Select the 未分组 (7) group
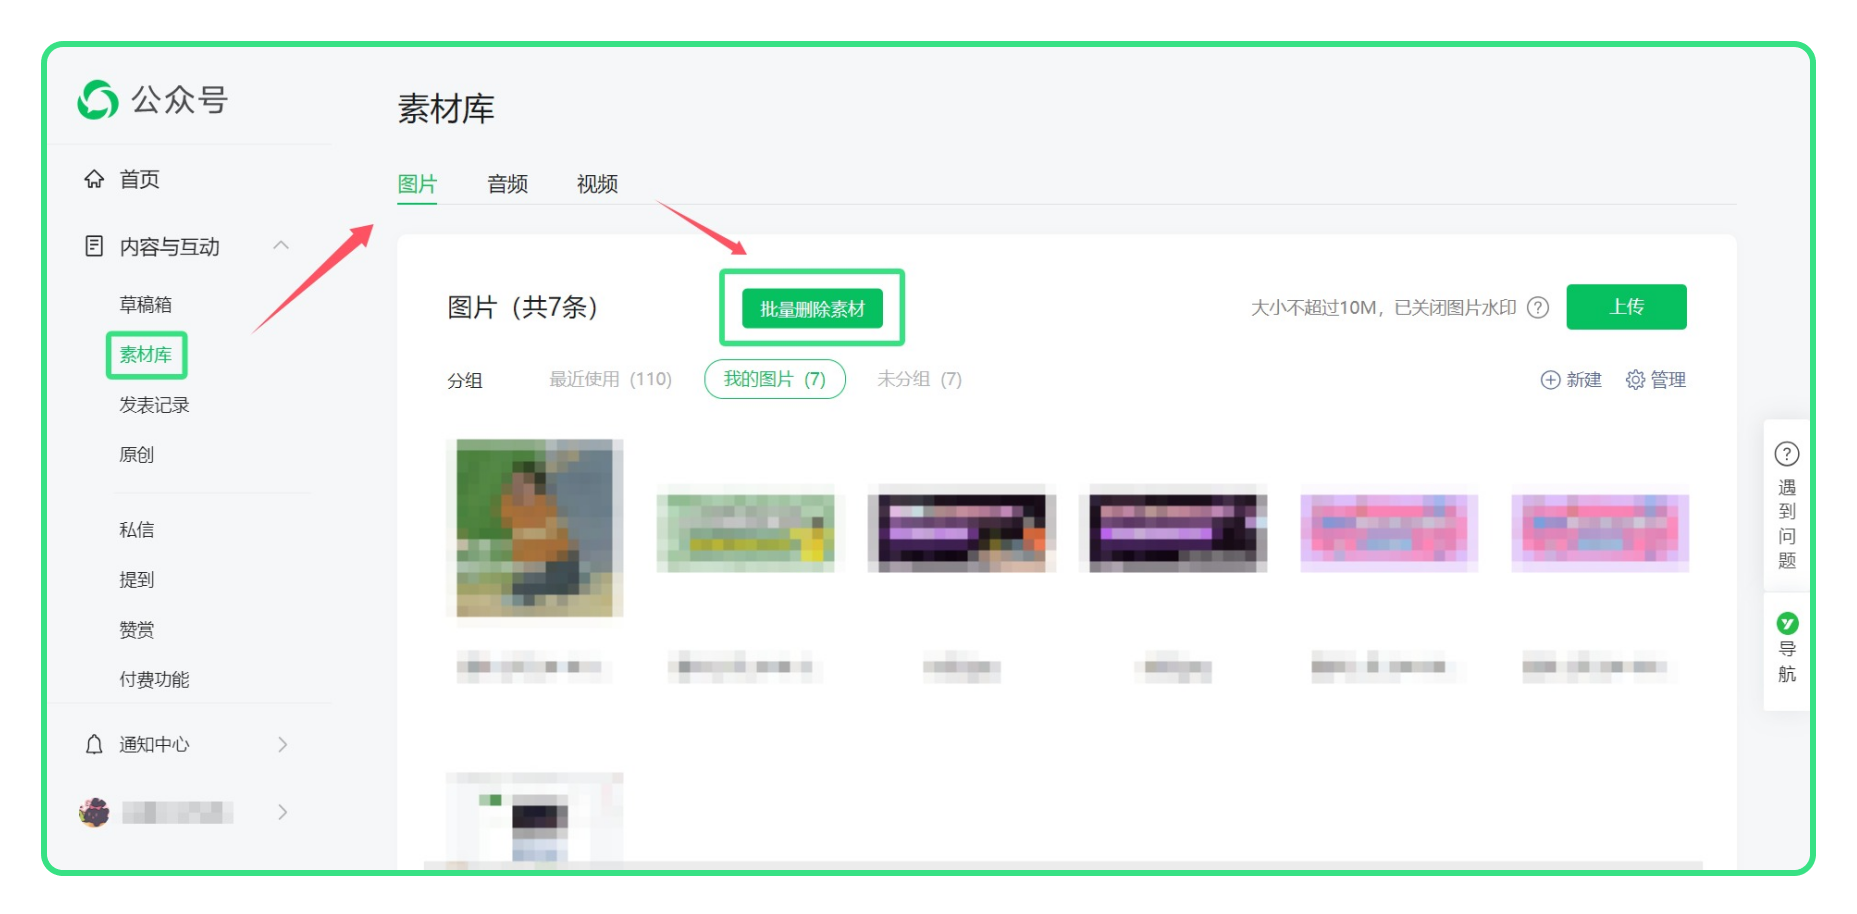Screen dimensions: 1857x914 point(919,379)
